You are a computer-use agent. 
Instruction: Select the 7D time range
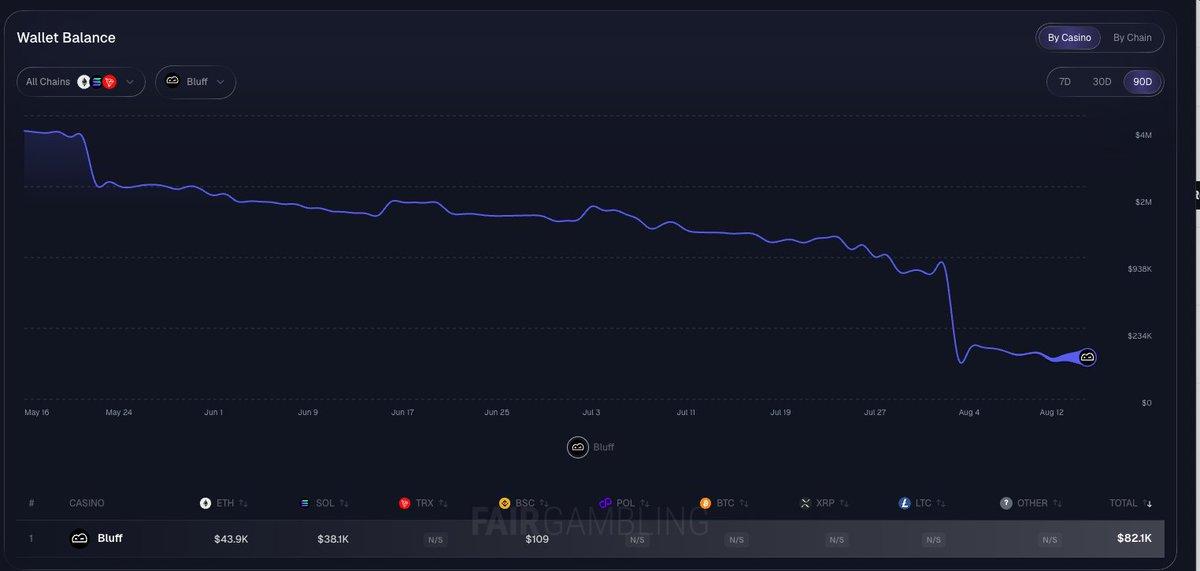(x=1065, y=82)
